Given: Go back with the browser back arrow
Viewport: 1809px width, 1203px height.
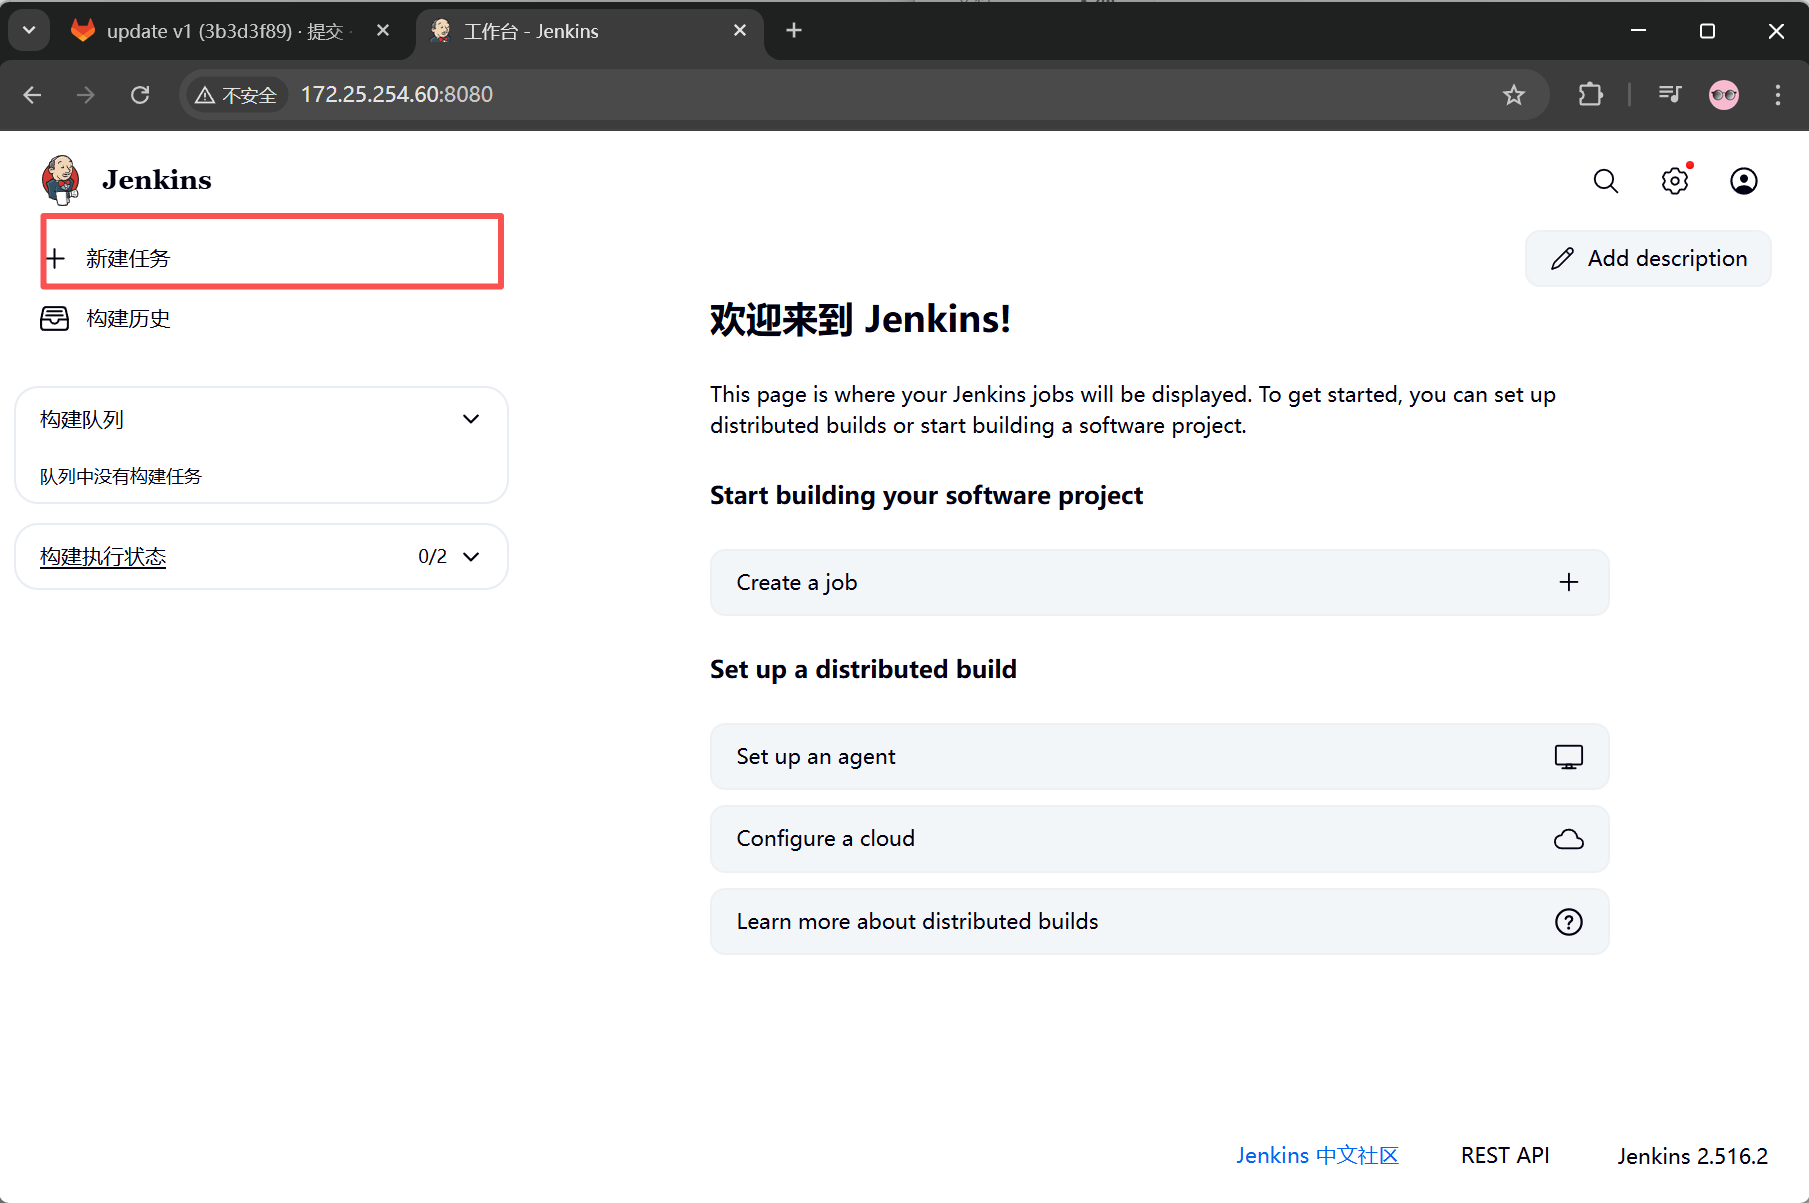Looking at the screenshot, I should [x=32, y=95].
